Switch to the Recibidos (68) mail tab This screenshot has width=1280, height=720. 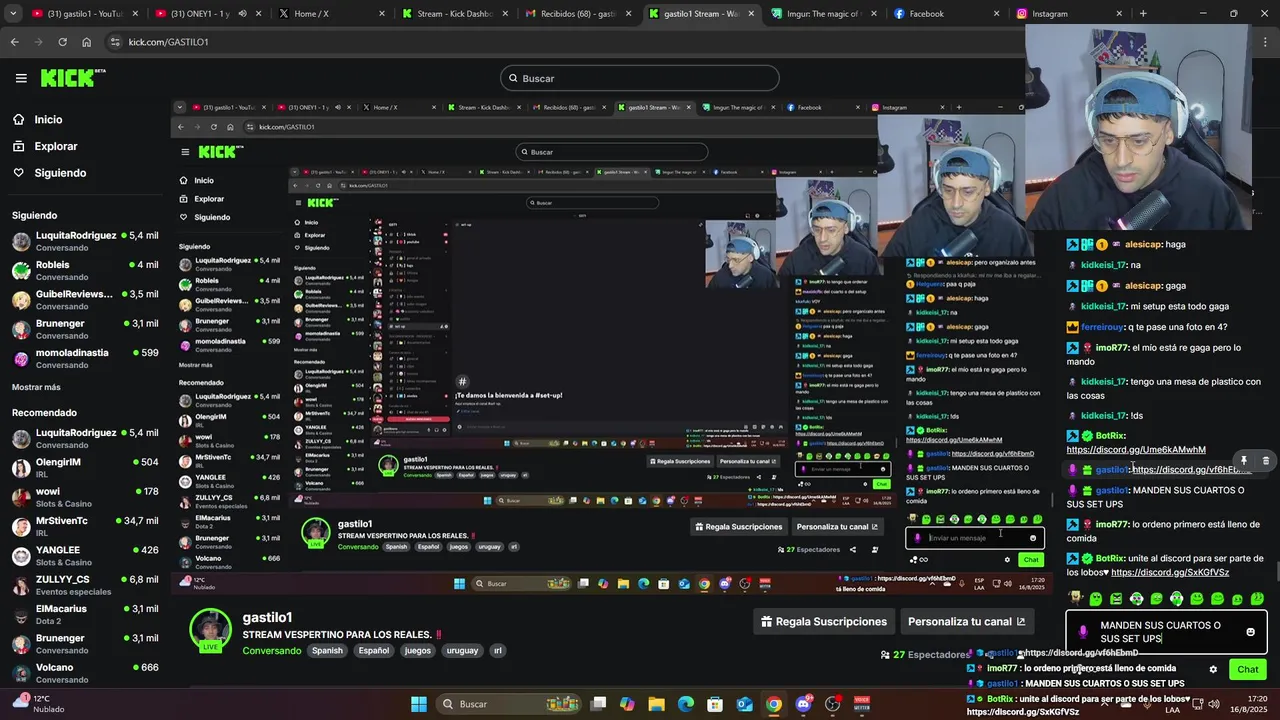pyautogui.click(x=578, y=14)
